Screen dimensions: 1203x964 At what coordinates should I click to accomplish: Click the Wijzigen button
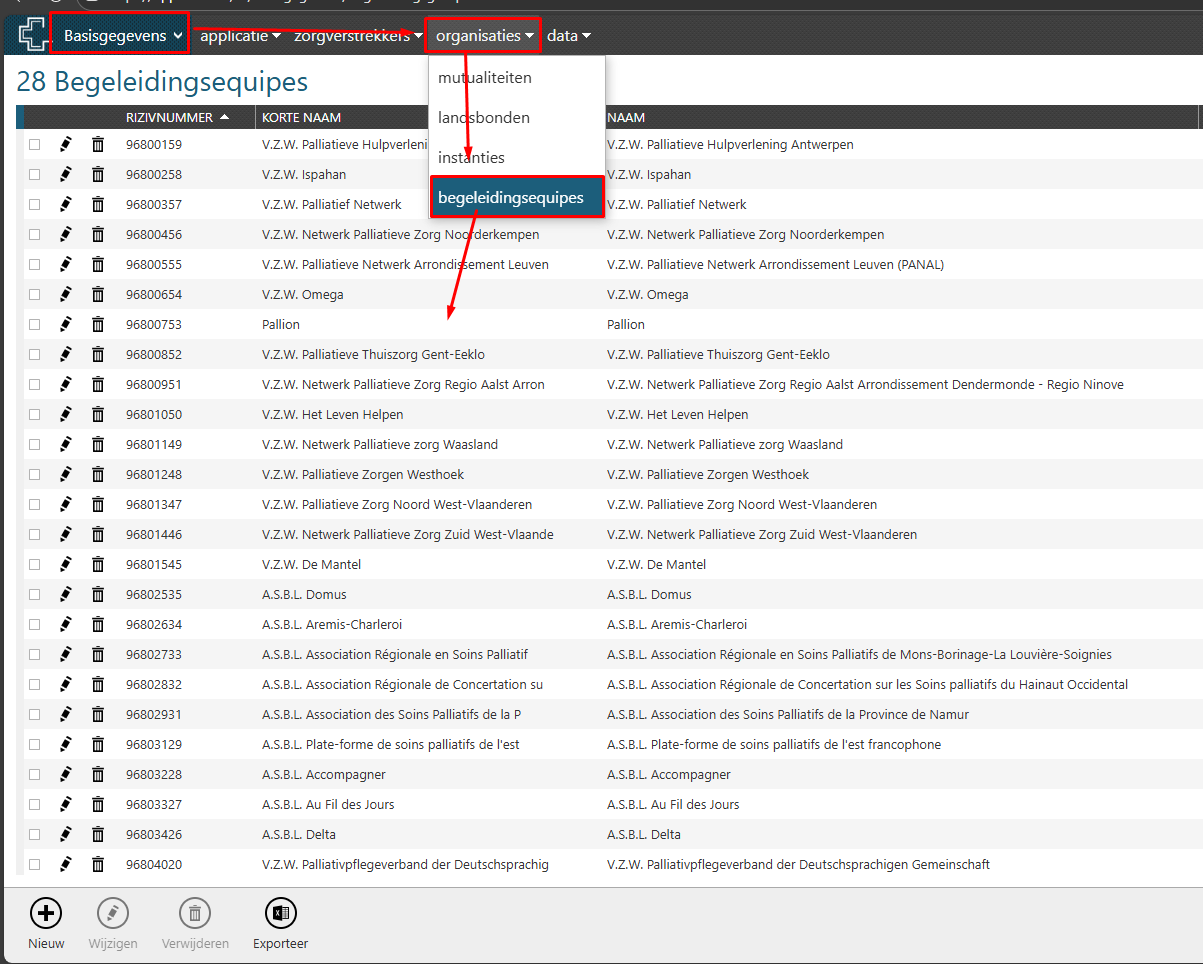click(113, 923)
